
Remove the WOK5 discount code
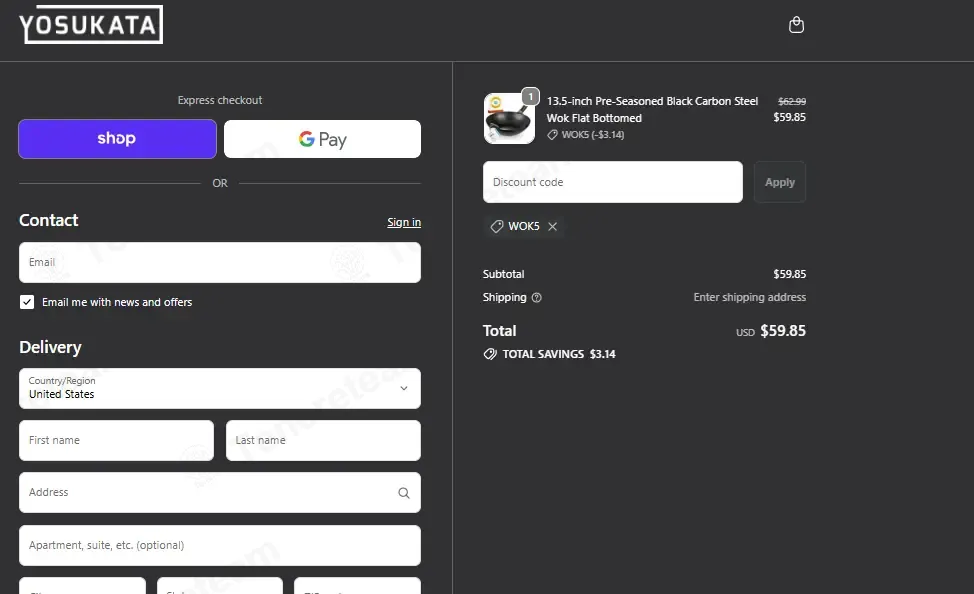(552, 226)
